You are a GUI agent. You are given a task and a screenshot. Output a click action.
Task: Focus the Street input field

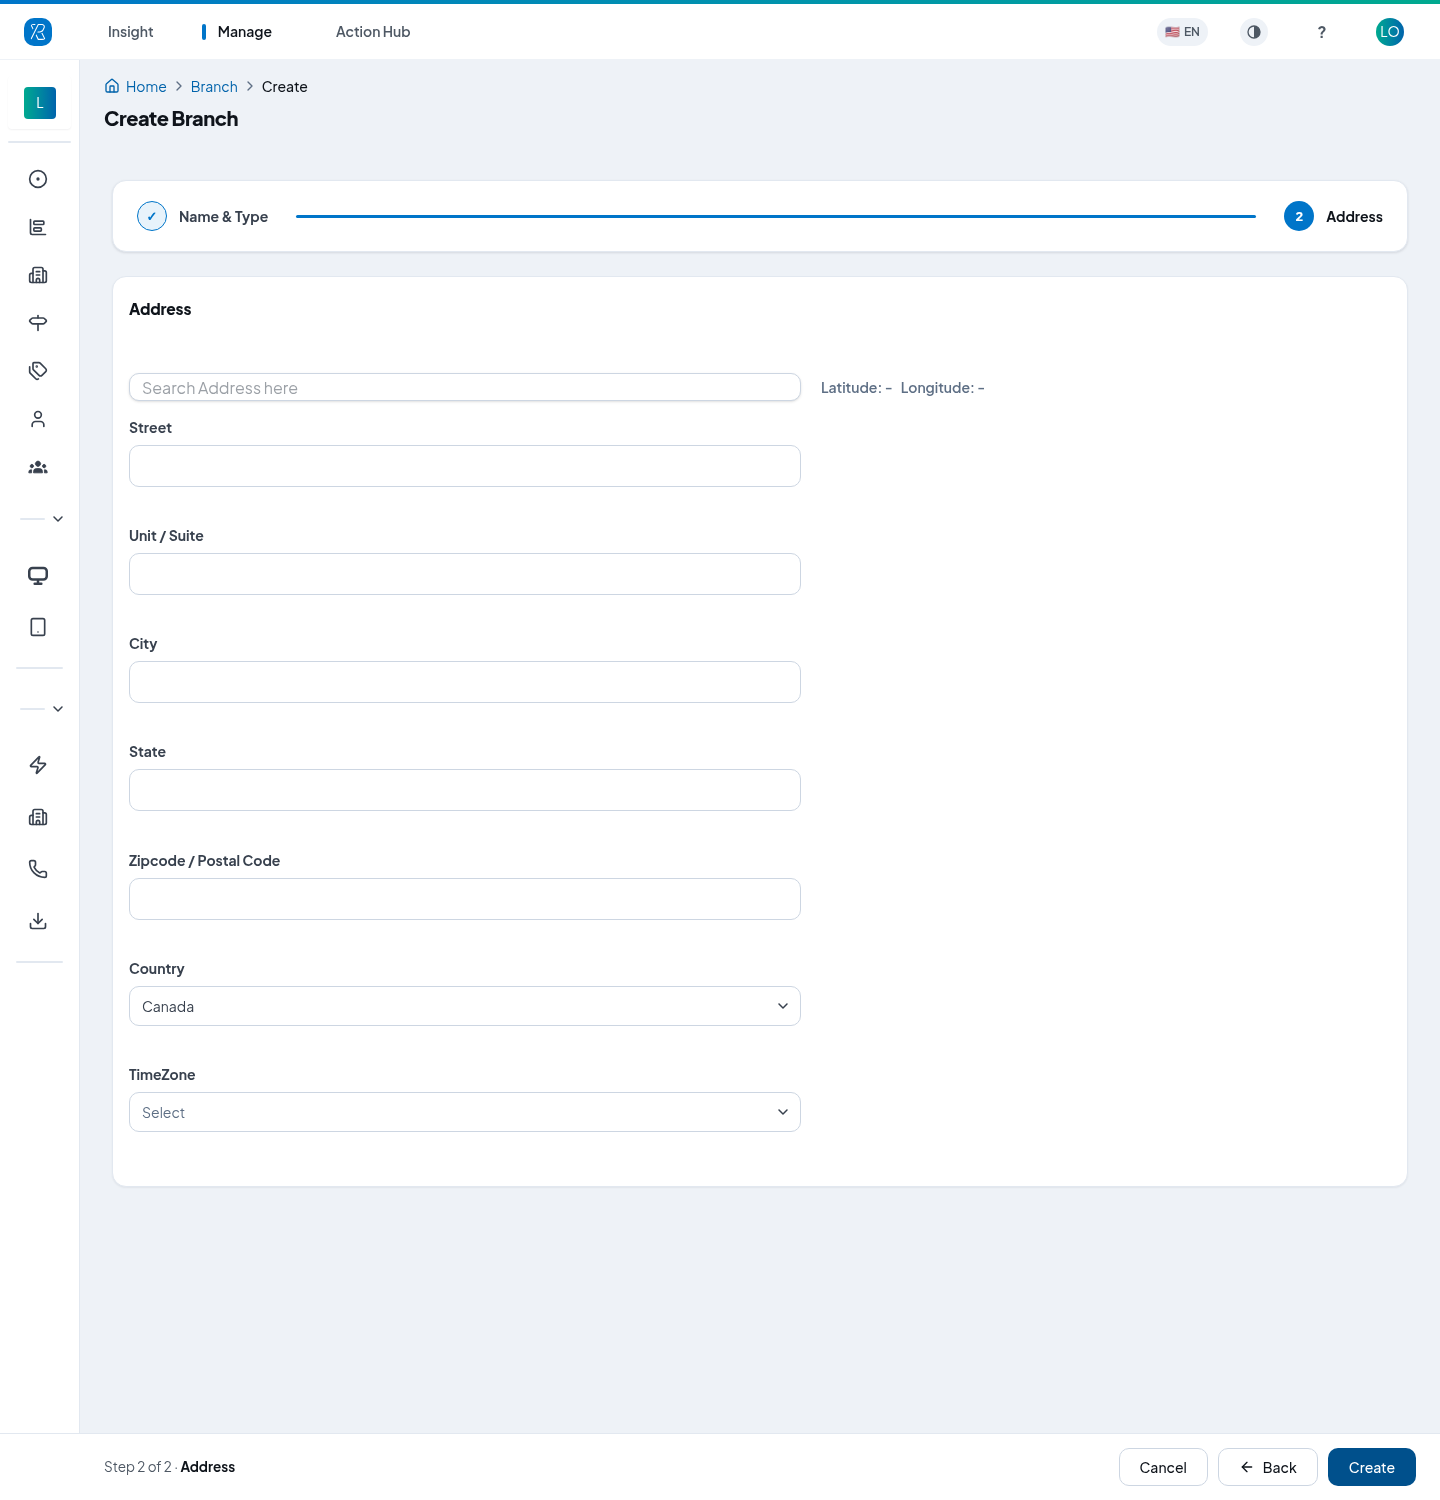465,466
